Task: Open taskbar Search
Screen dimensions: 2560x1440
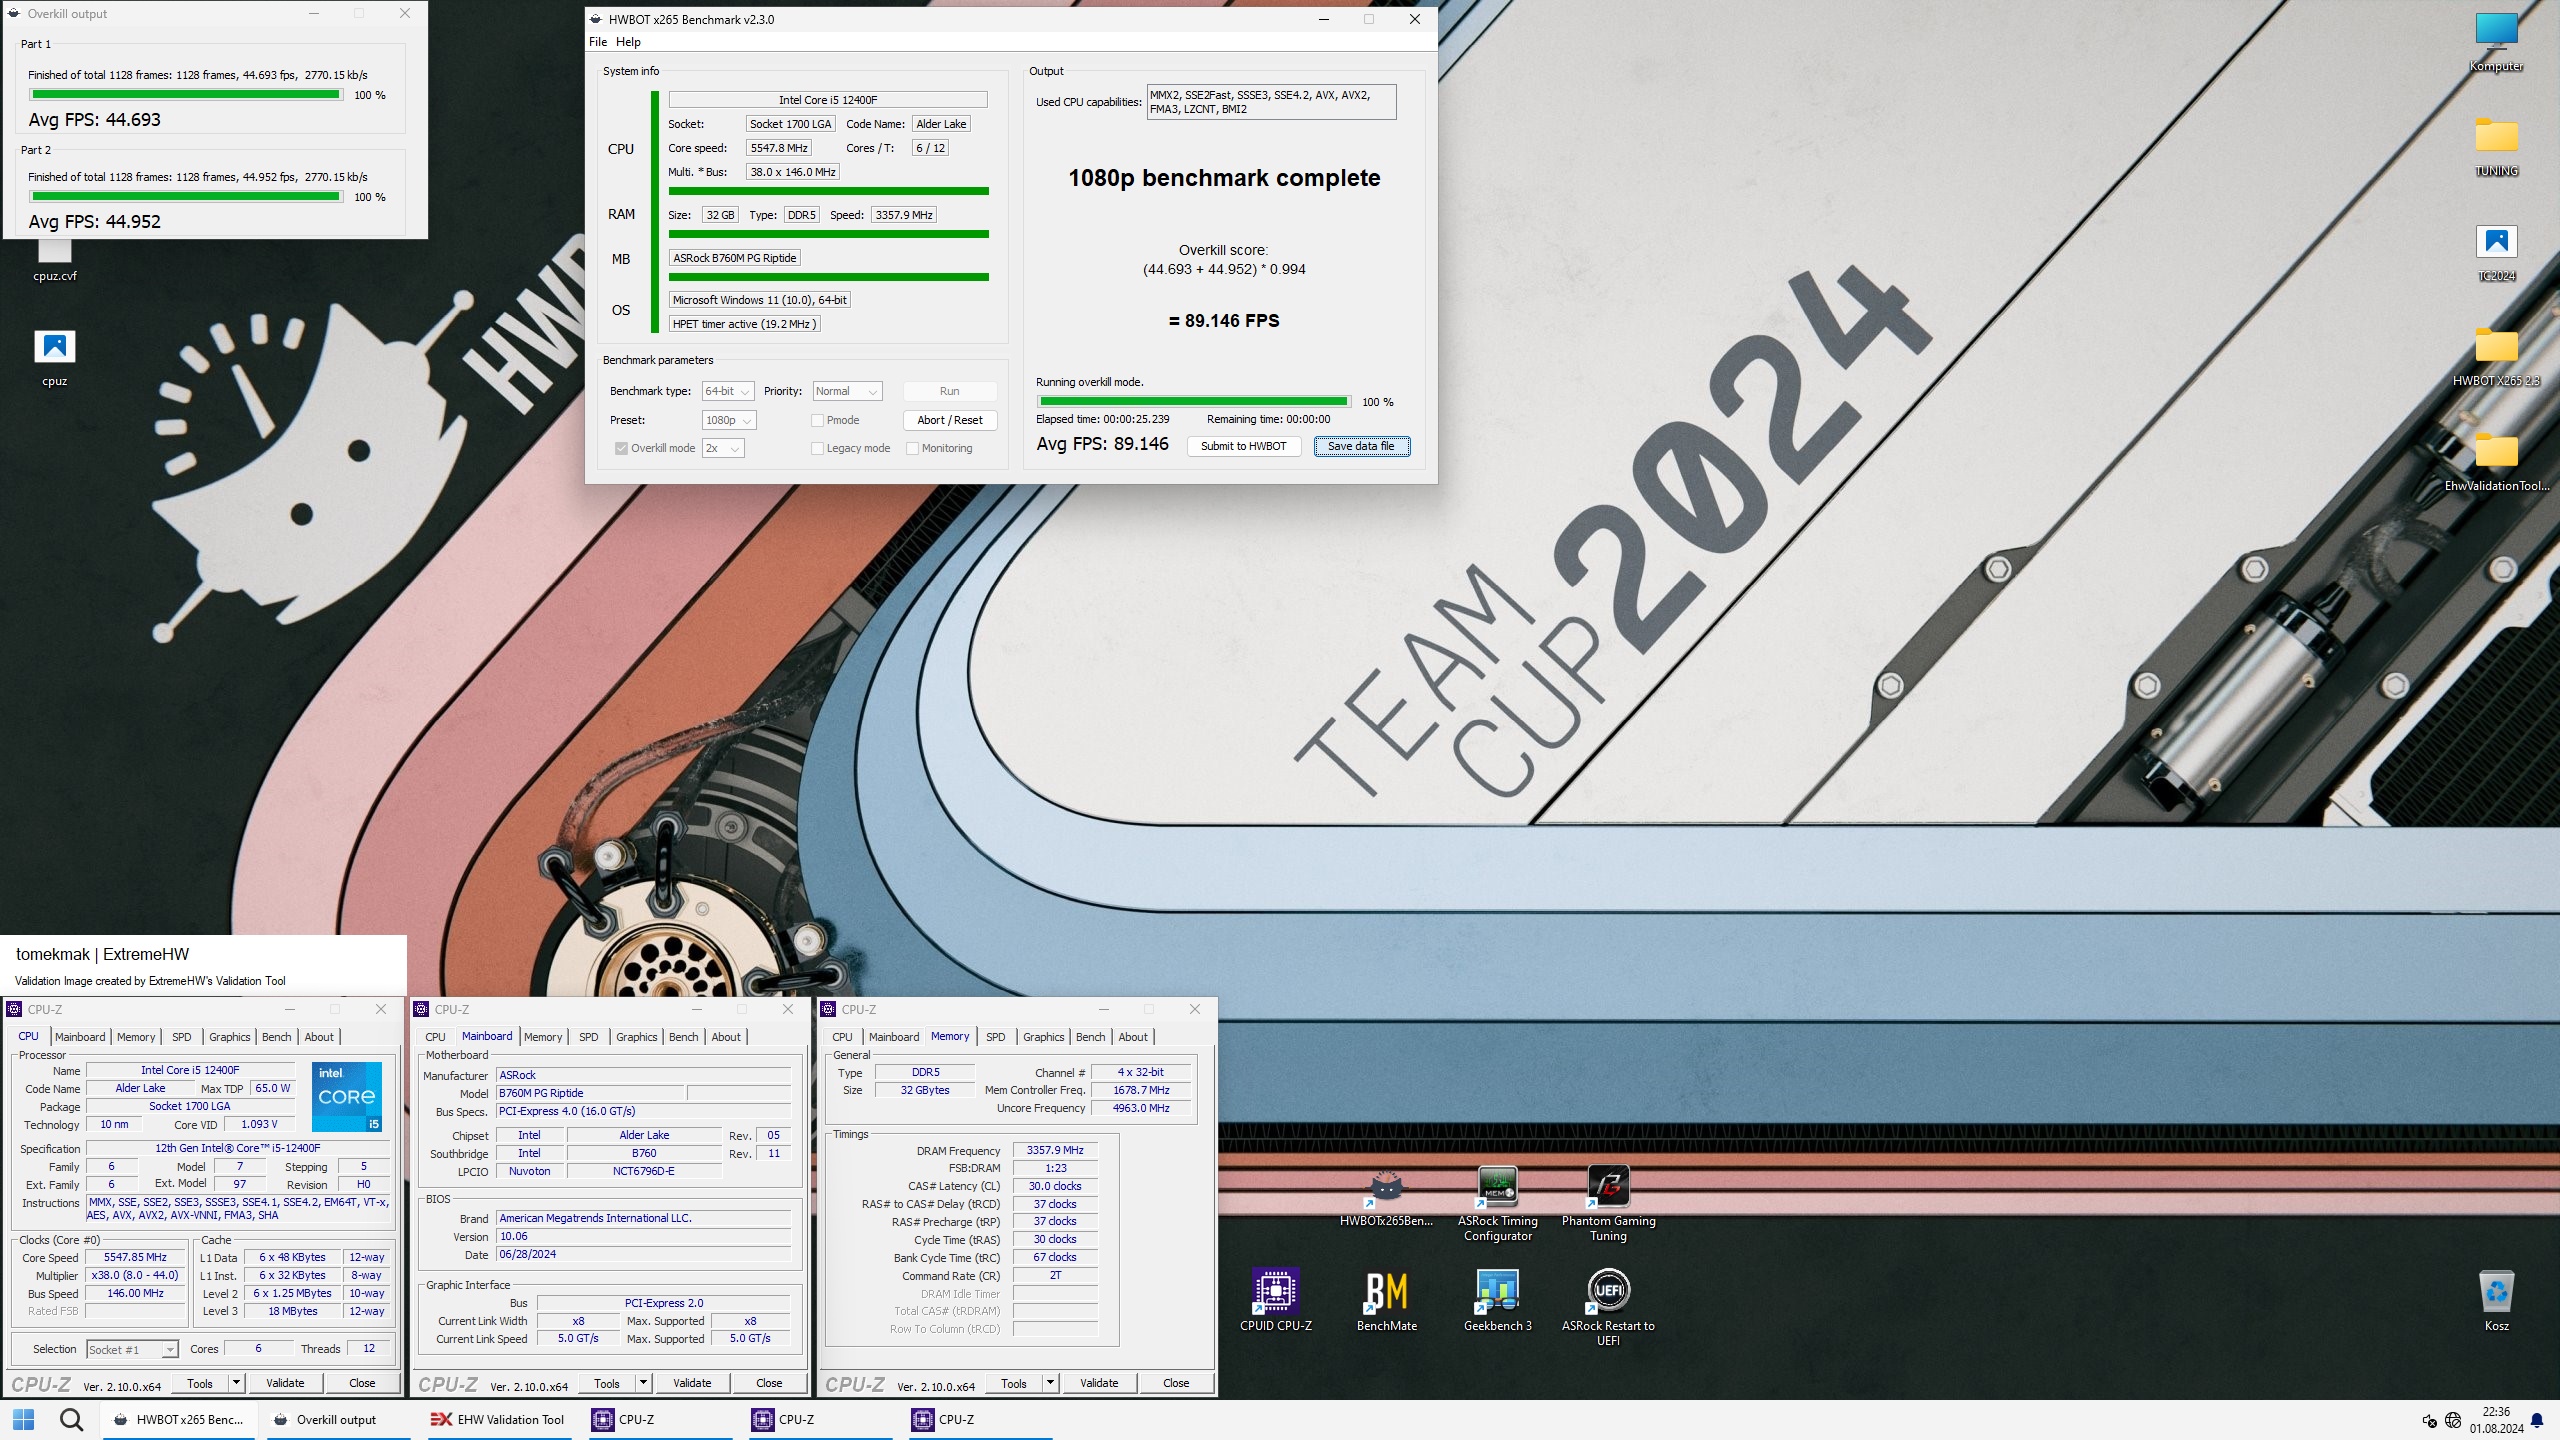Action: pos(71,1419)
